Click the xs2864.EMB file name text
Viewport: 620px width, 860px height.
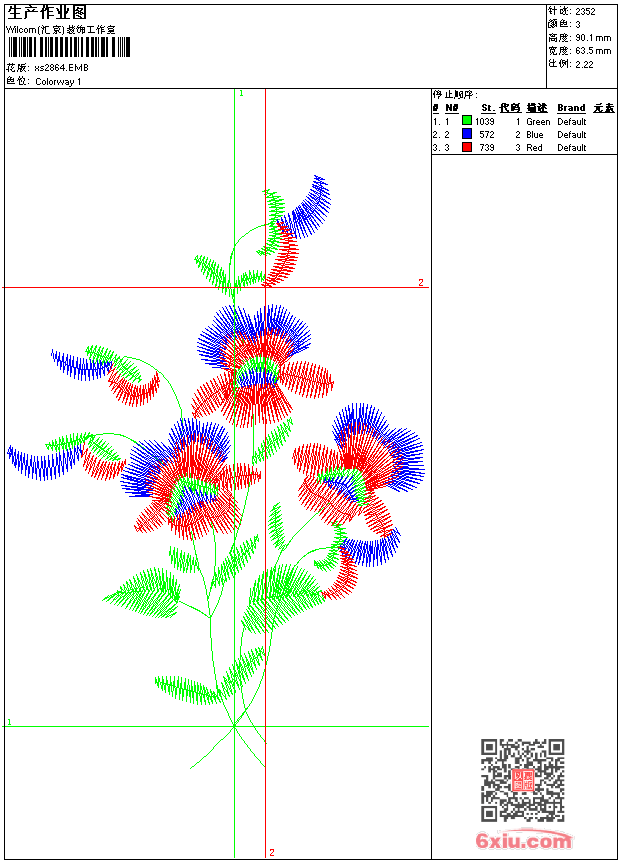point(61,68)
